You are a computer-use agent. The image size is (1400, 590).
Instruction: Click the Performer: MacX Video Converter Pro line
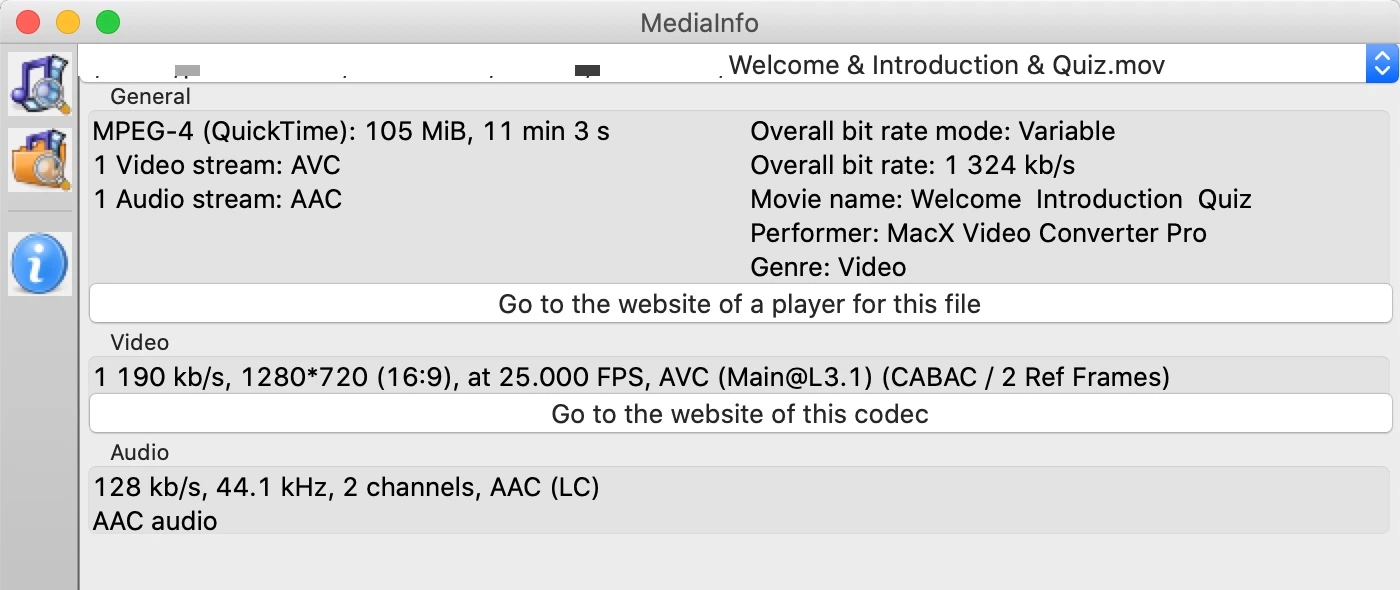(978, 233)
